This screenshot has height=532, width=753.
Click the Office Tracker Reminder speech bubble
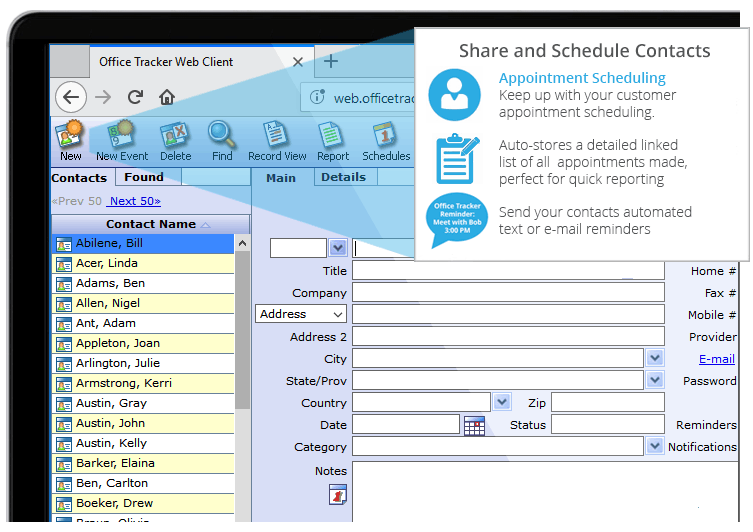(456, 220)
